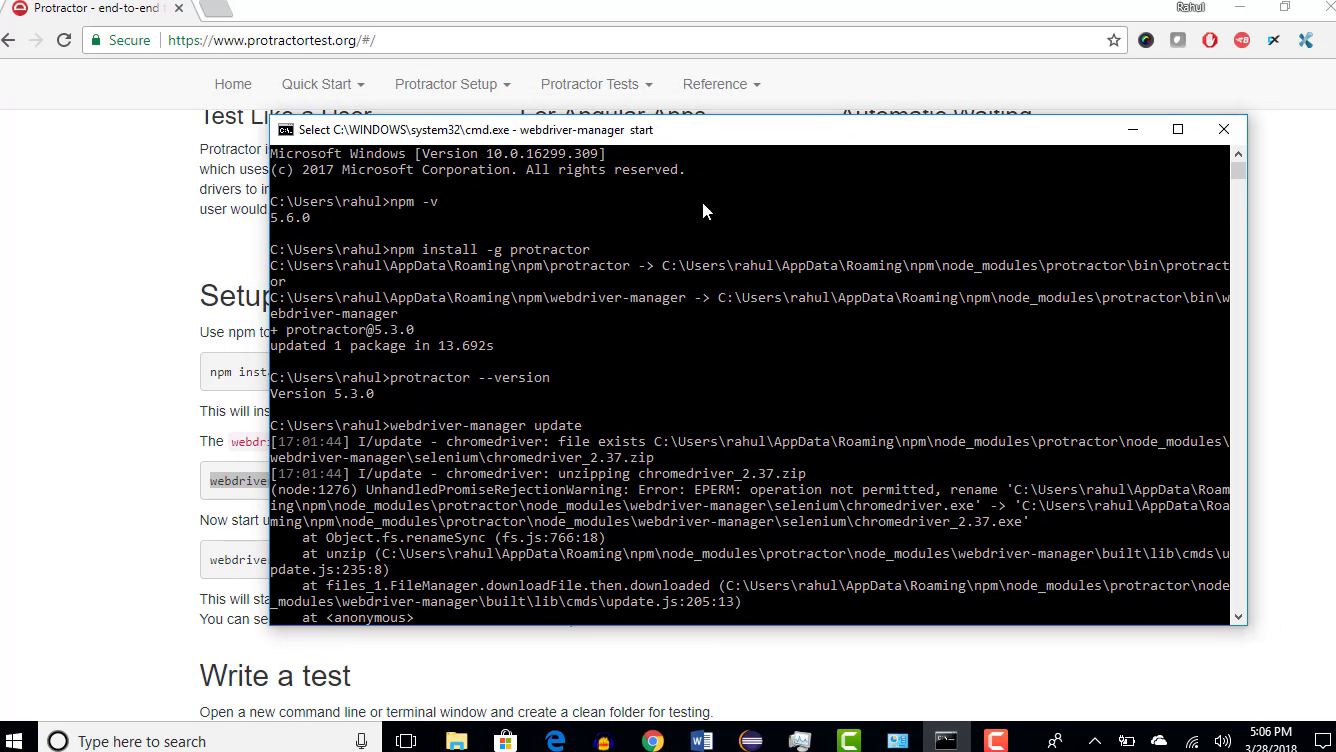The image size is (1336, 752).
Task: Open Eclipse IDE from the taskbar
Action: click(751, 741)
